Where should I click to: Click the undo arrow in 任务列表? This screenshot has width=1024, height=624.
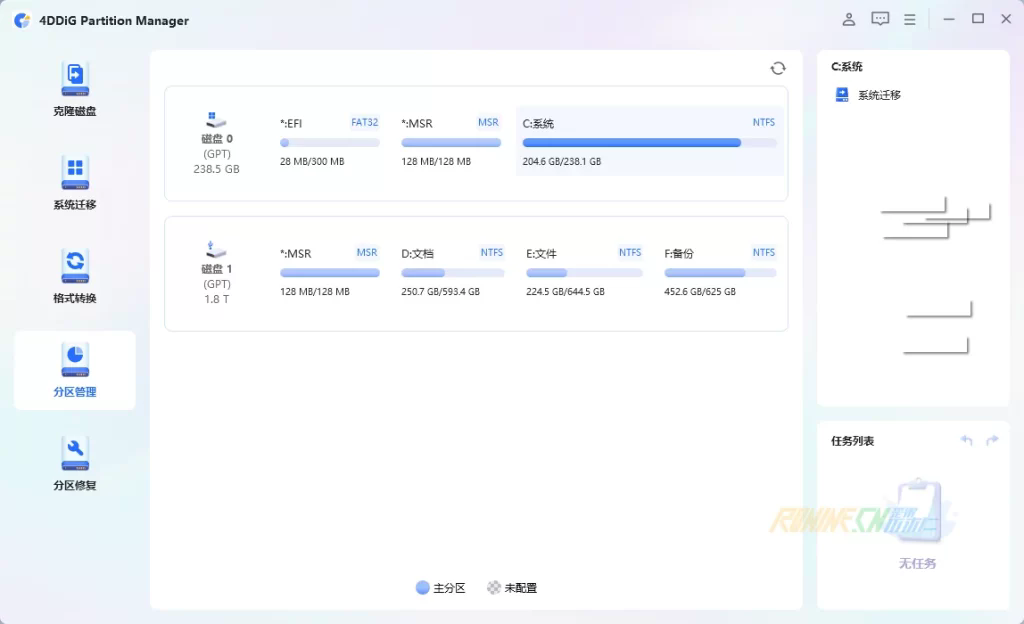point(966,441)
